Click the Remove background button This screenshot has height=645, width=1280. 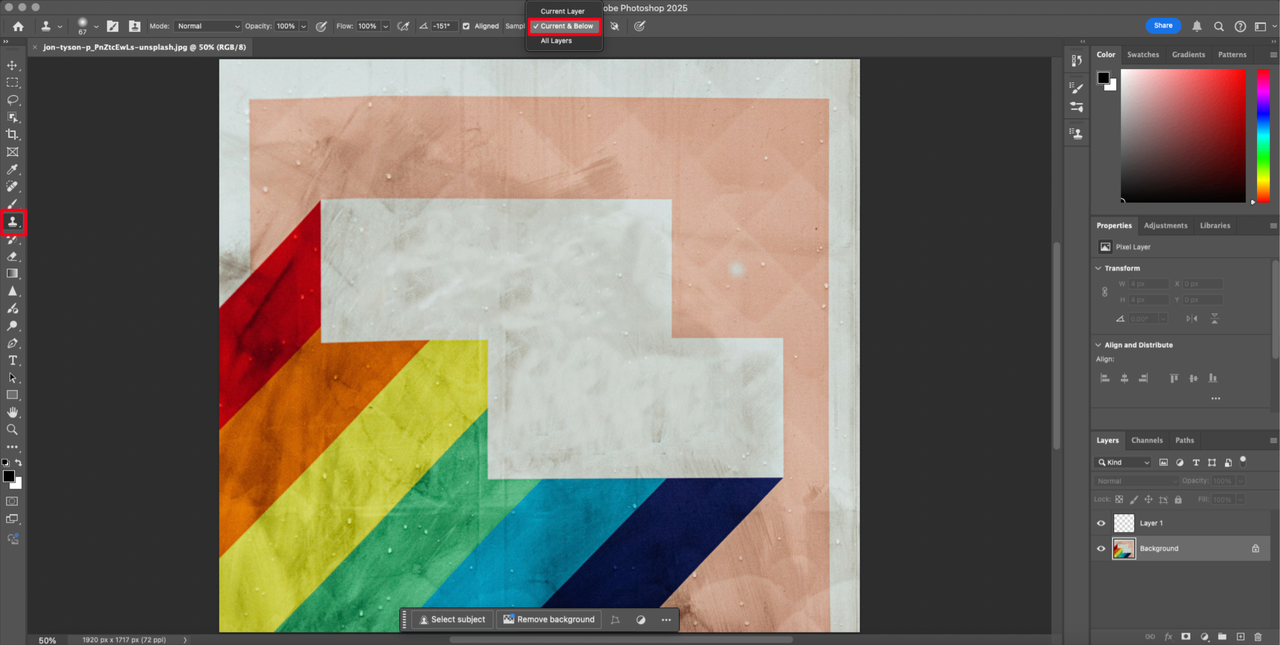(x=548, y=620)
